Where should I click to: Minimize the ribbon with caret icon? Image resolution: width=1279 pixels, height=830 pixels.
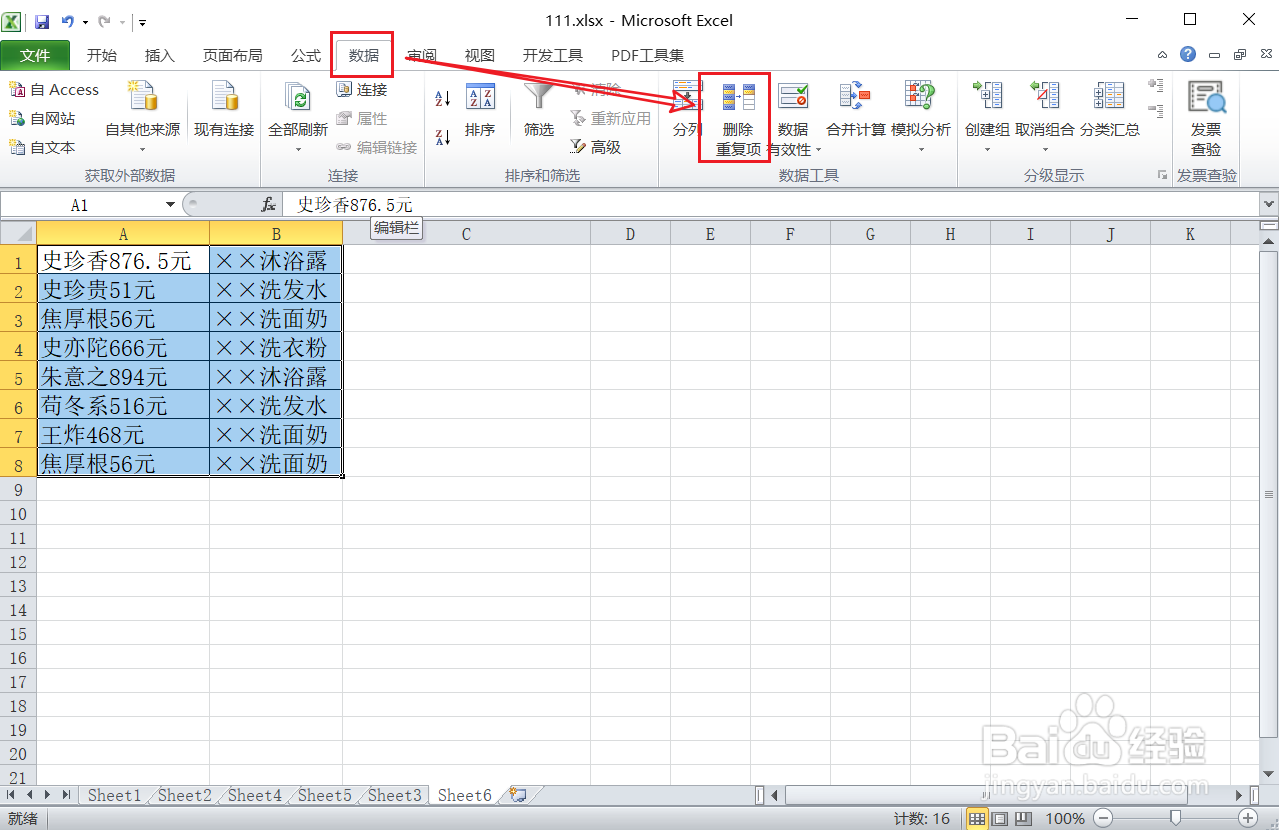1162,56
